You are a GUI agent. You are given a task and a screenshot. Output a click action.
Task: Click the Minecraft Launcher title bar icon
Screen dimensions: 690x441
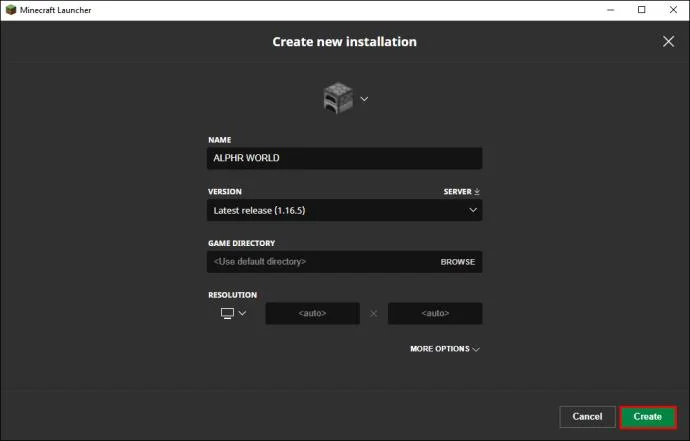pyautogui.click(x=11, y=10)
